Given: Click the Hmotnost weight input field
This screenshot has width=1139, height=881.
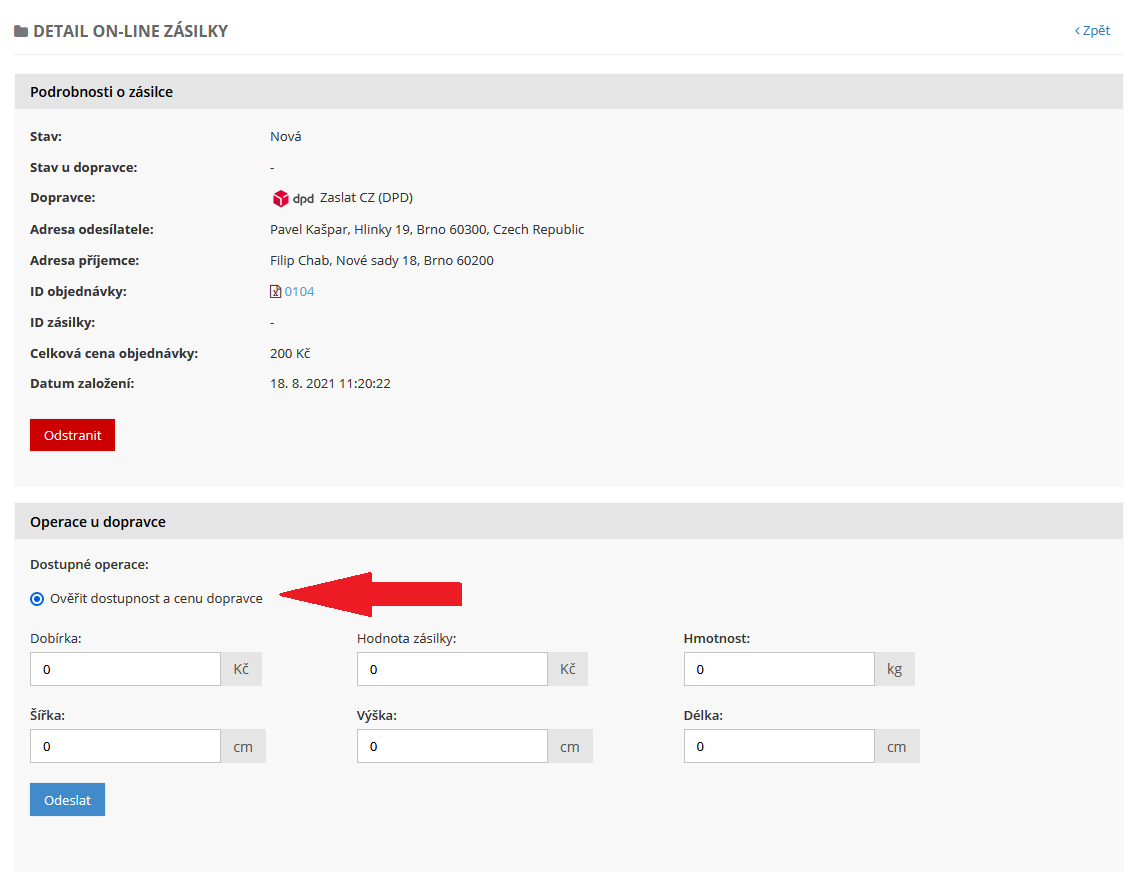Looking at the screenshot, I should pyautogui.click(x=779, y=669).
